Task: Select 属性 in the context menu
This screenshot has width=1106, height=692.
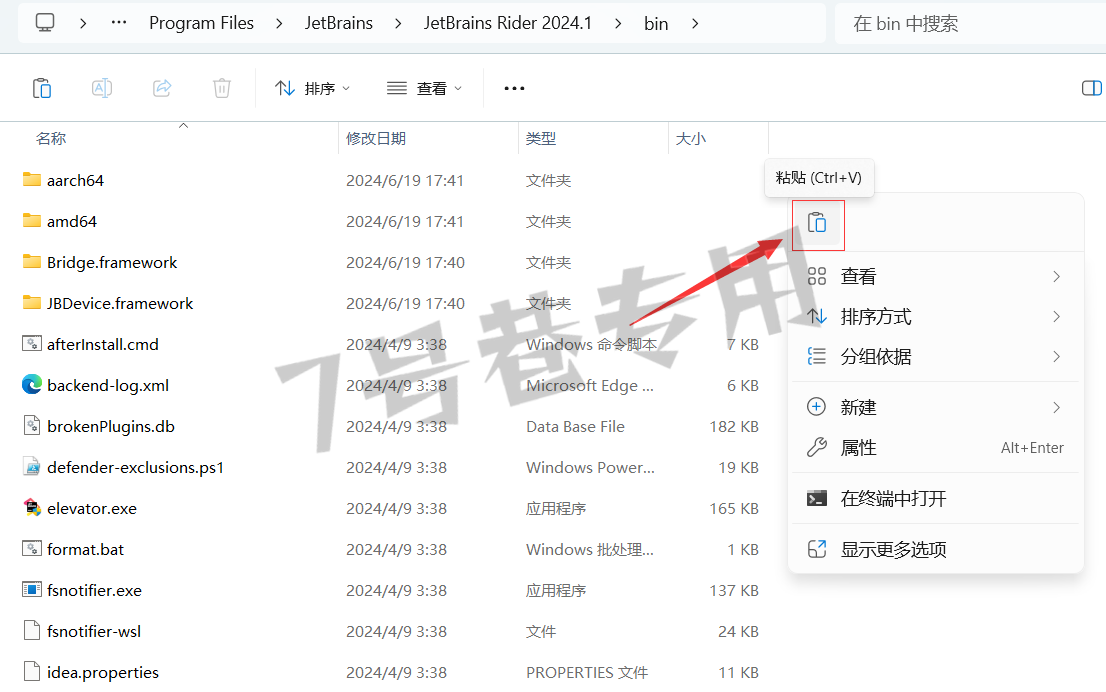Action: pyautogui.click(x=936, y=448)
